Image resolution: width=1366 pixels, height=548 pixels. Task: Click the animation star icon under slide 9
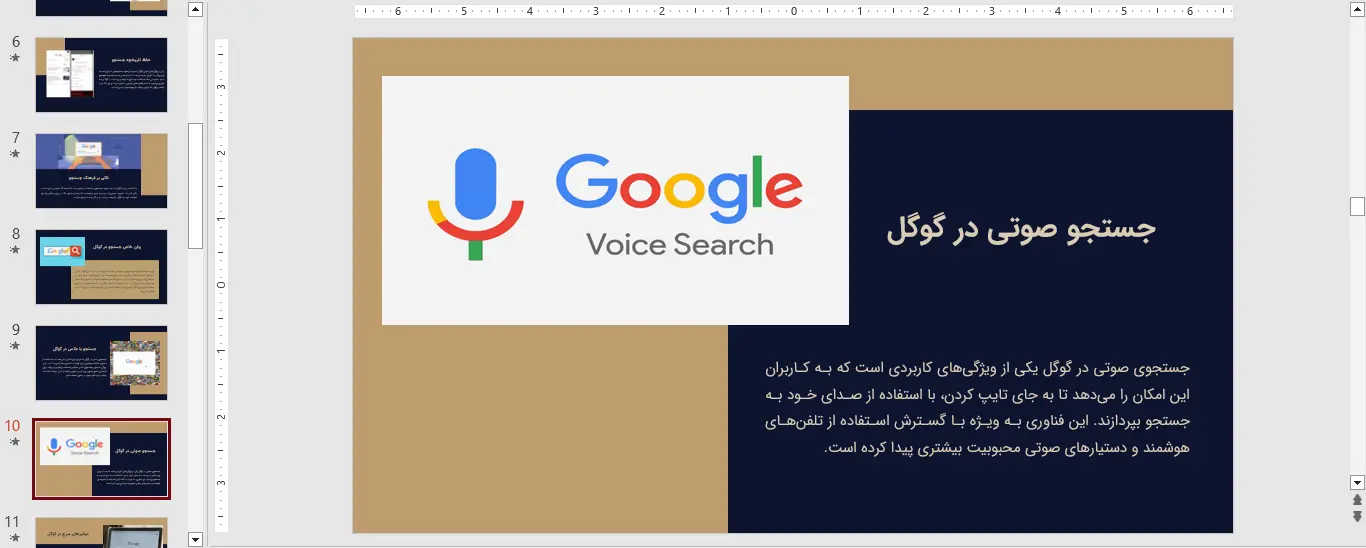pos(14,346)
